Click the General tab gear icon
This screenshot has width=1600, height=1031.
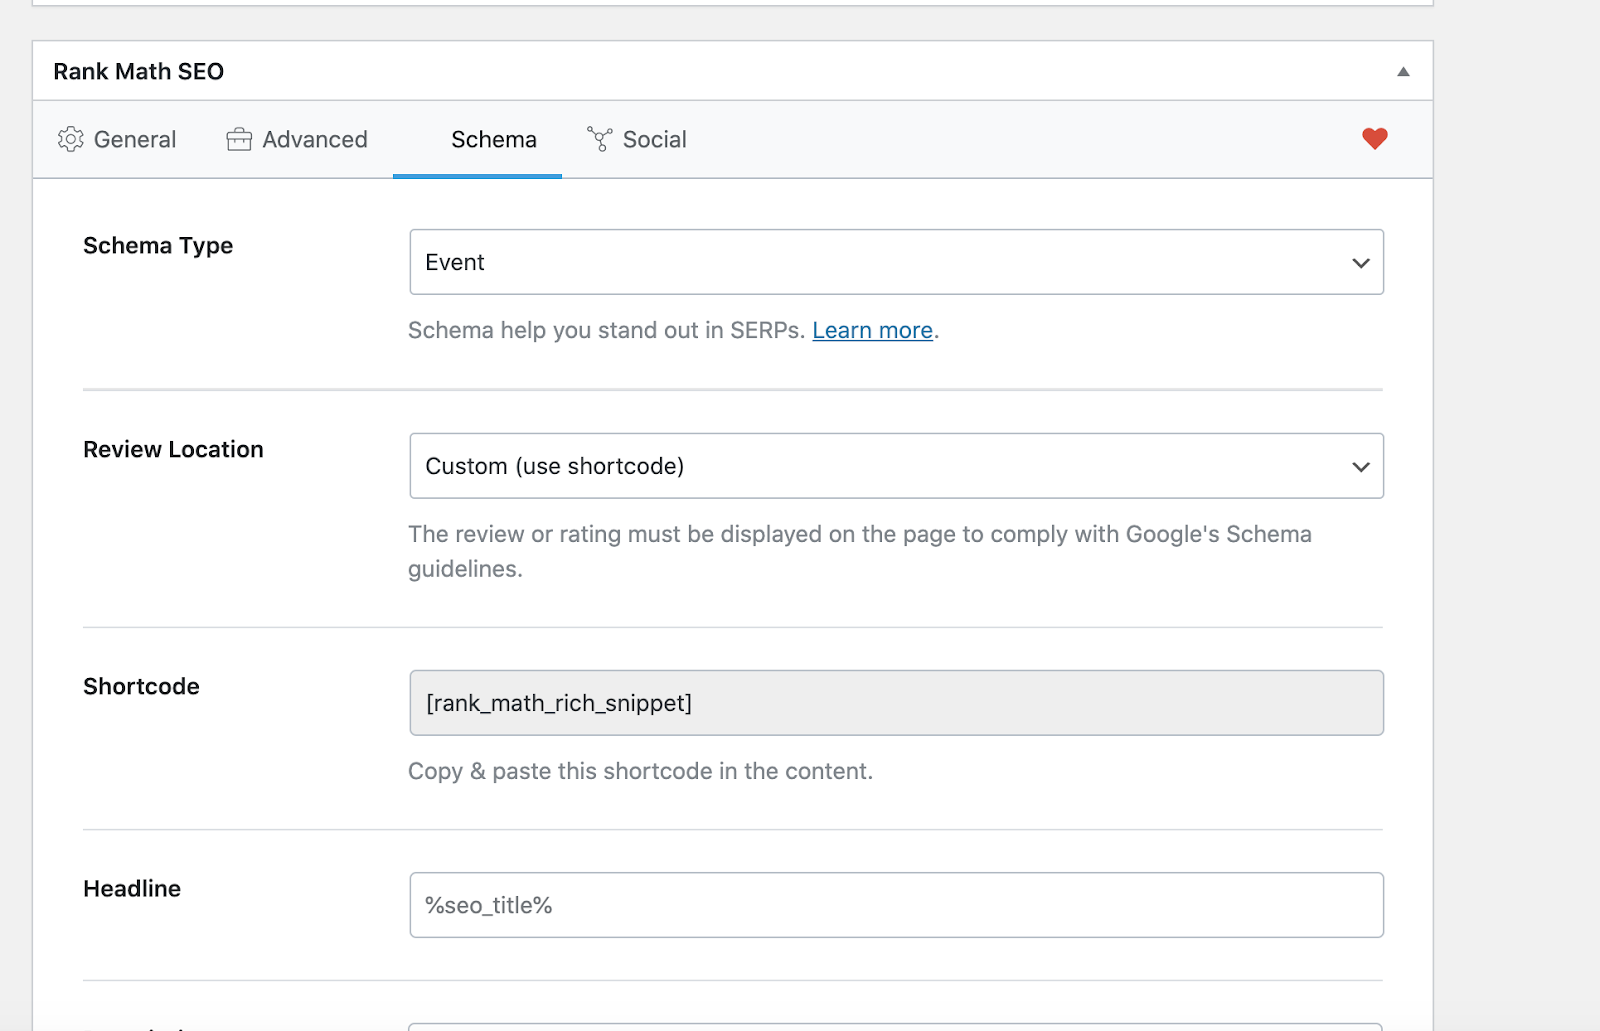70,139
